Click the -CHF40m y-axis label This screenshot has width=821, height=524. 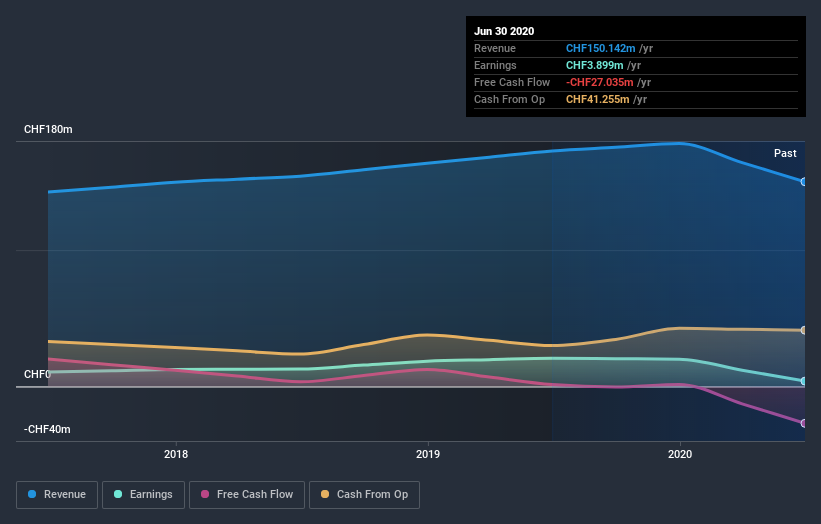tap(47, 429)
